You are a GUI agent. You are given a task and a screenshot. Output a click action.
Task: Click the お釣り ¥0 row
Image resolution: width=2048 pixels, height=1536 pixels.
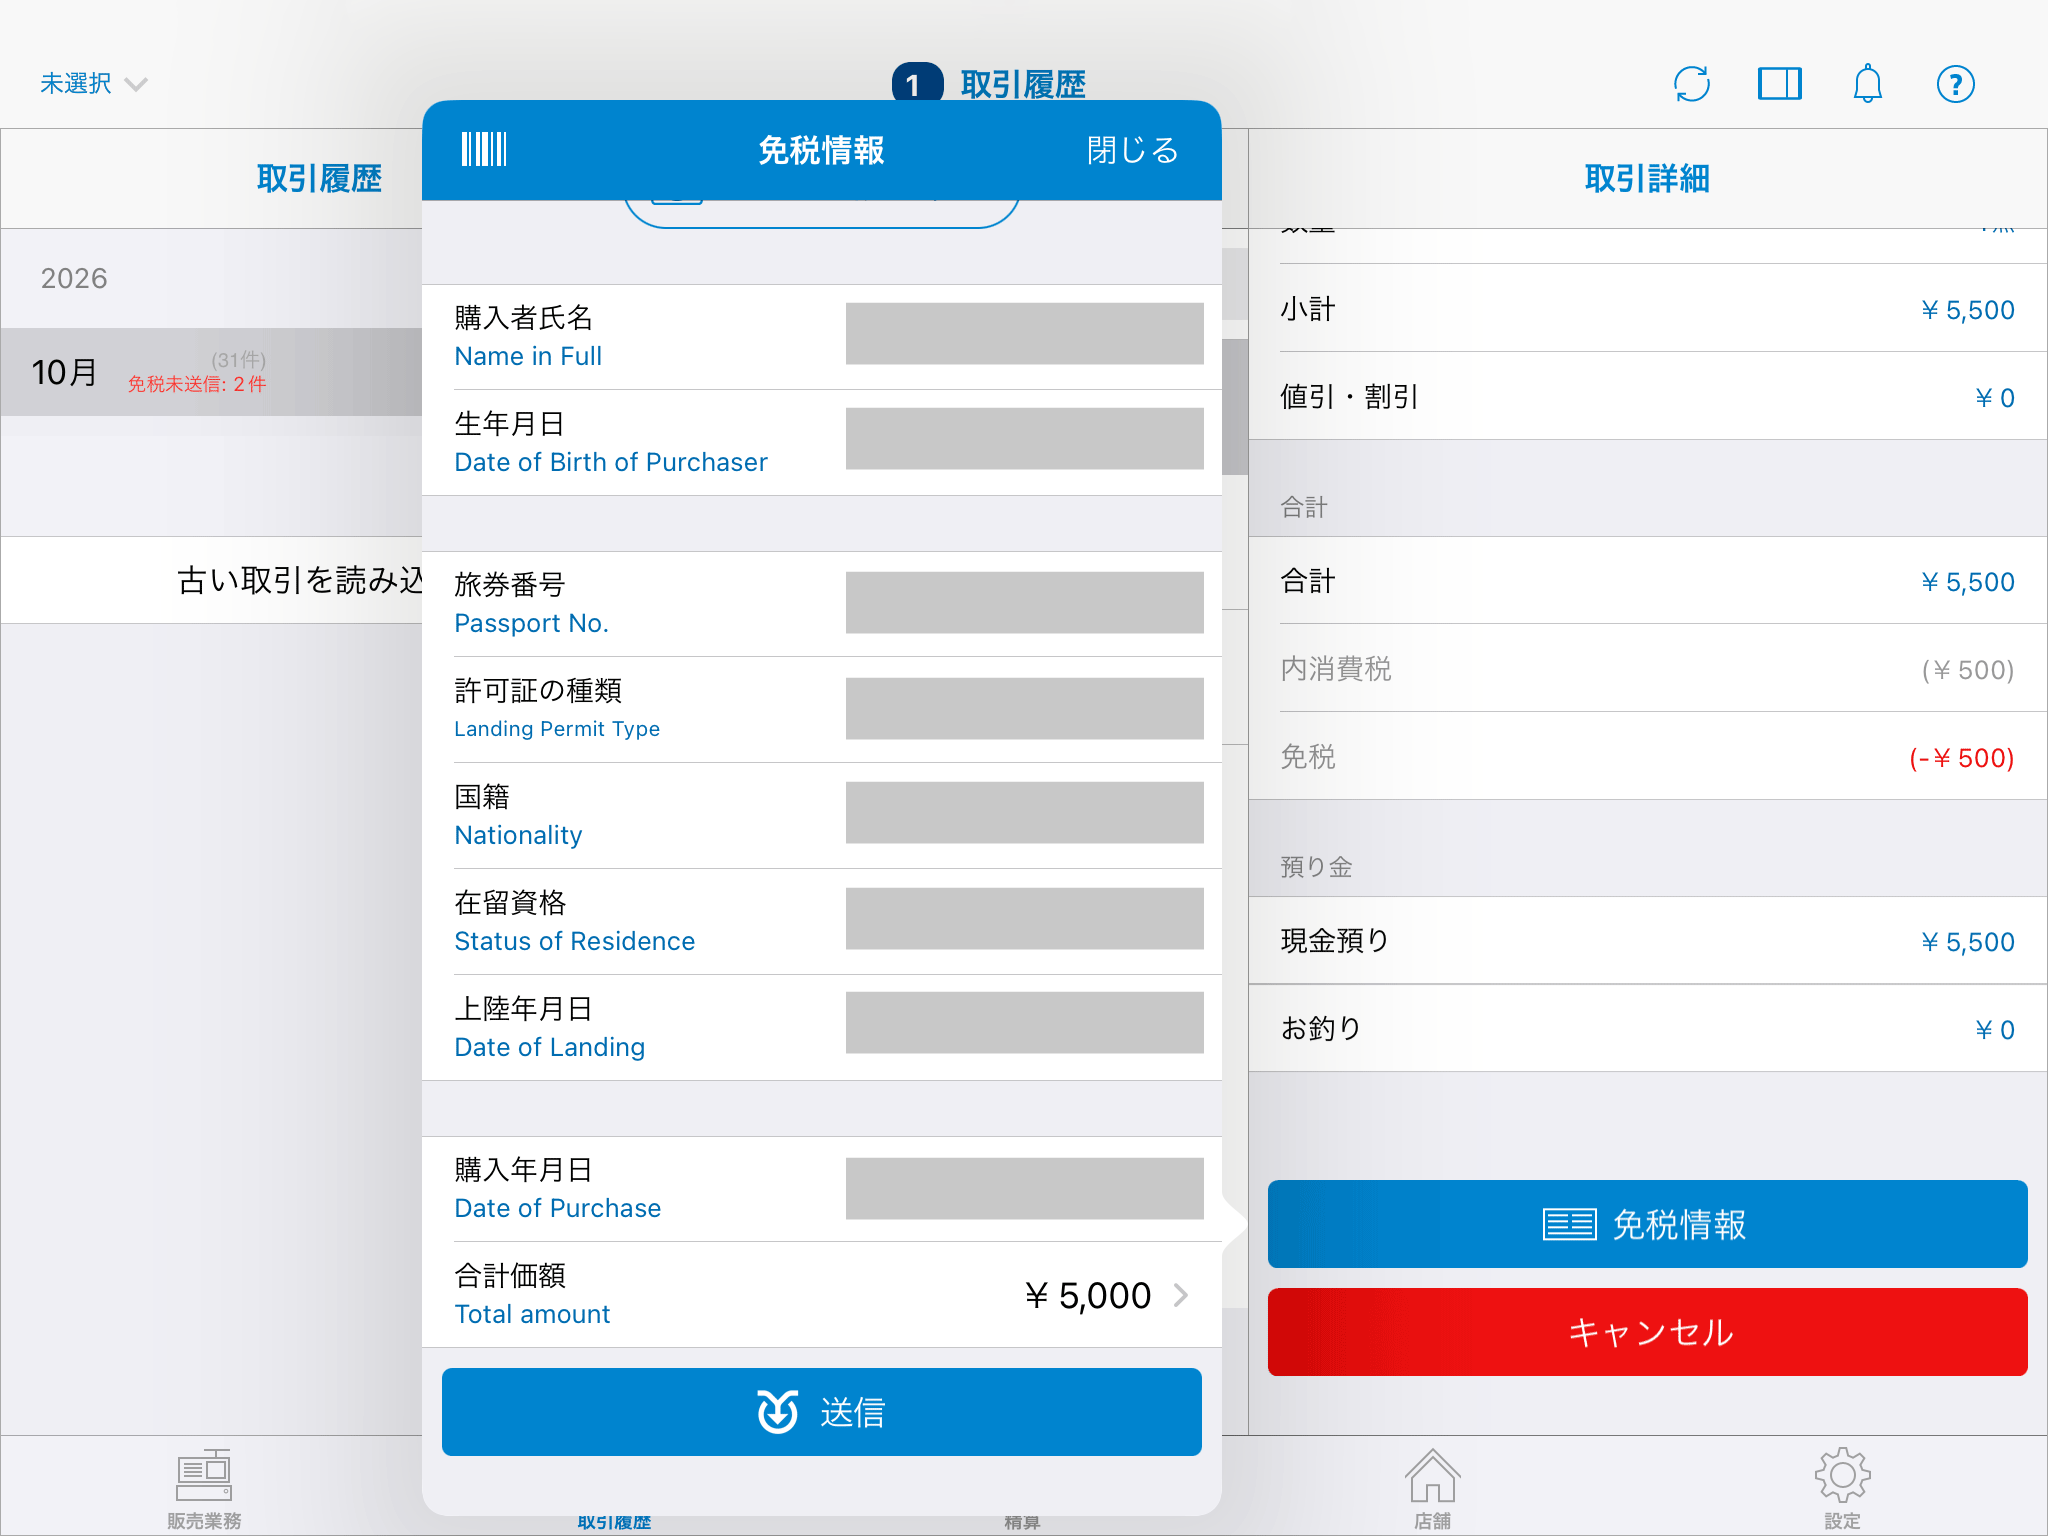pos(1648,1029)
